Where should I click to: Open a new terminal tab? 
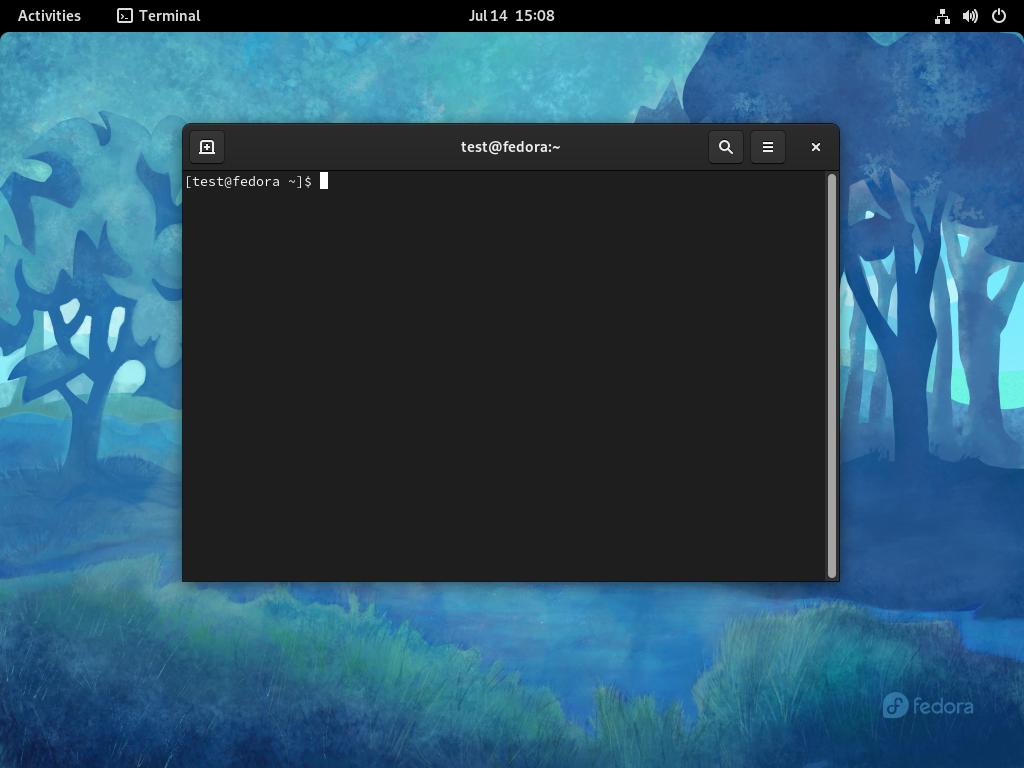207,147
